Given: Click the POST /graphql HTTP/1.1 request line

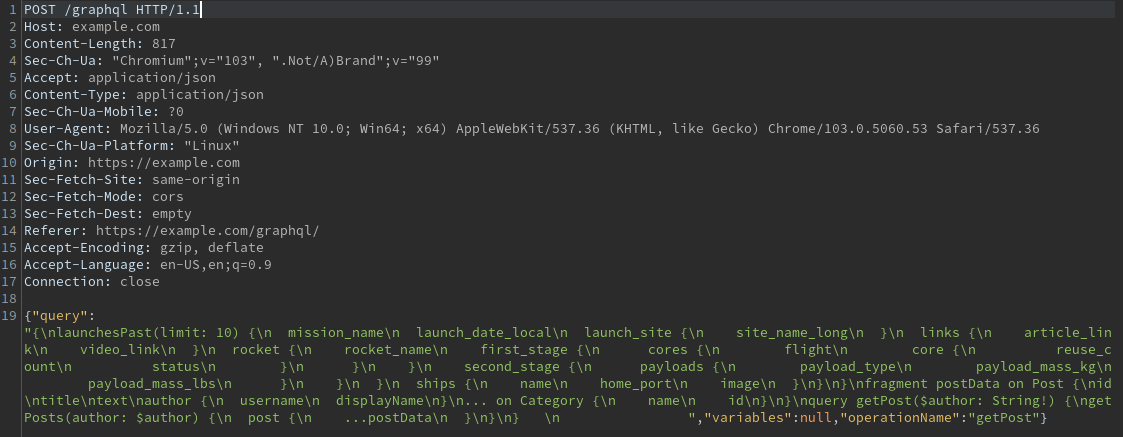Looking at the screenshot, I should 112,9.
